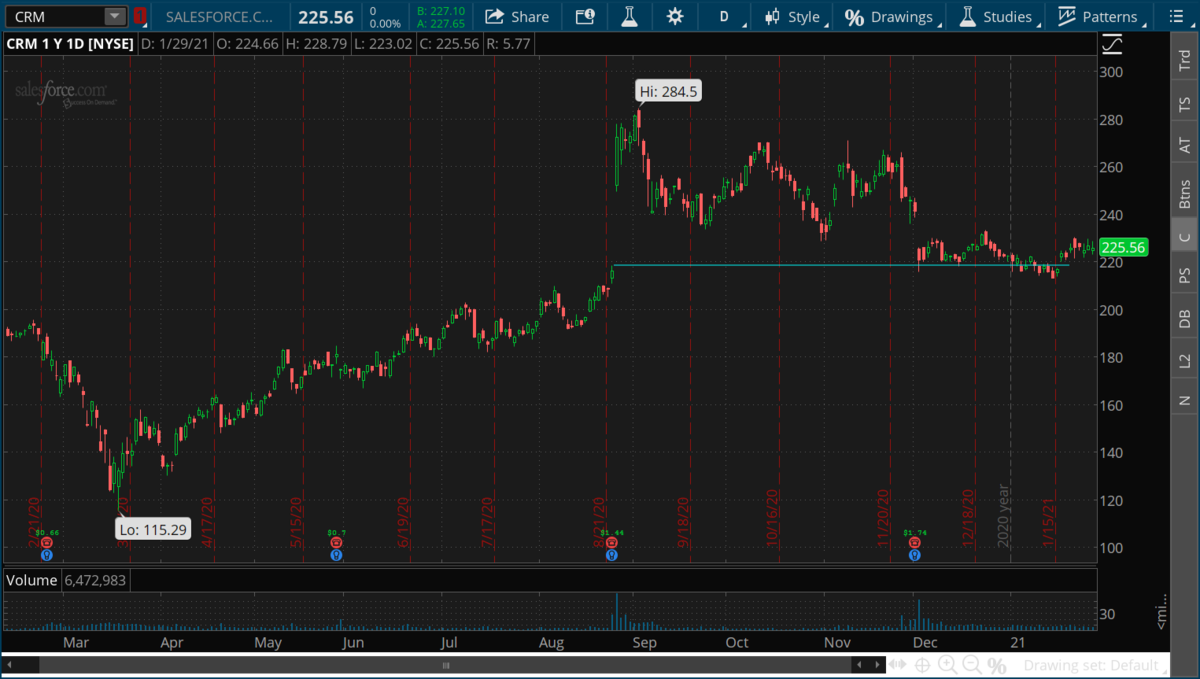Open the CRM symbol dropdown arrow
1200x679 pixels.
(114, 17)
